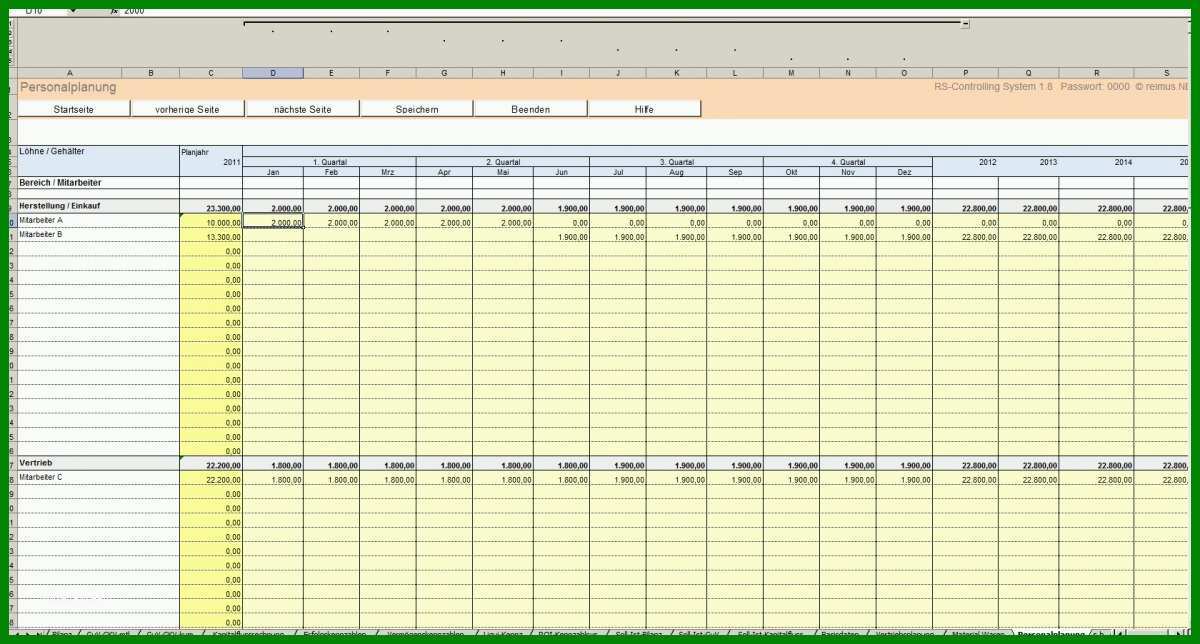Click the Jun month header
This screenshot has height=644, width=1200.
561,172
